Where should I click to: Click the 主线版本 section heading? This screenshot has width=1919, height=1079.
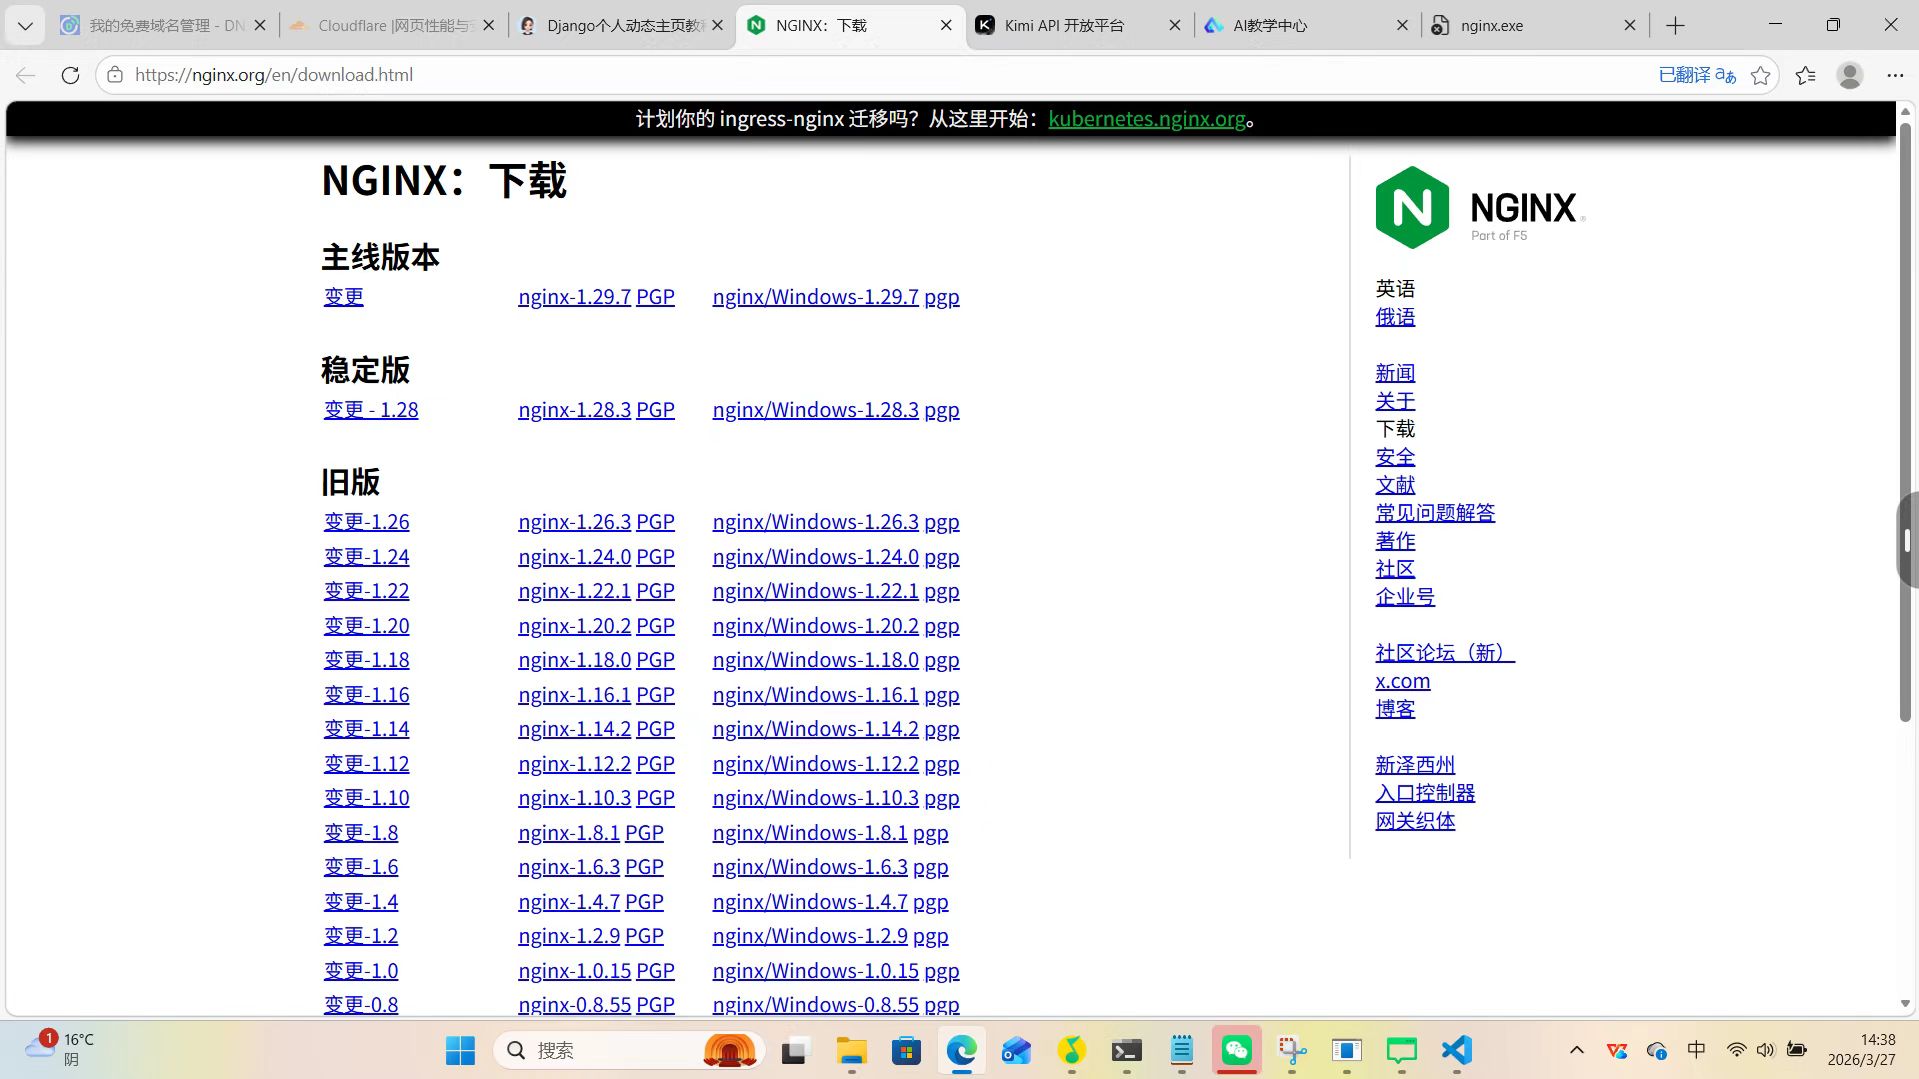[380, 257]
